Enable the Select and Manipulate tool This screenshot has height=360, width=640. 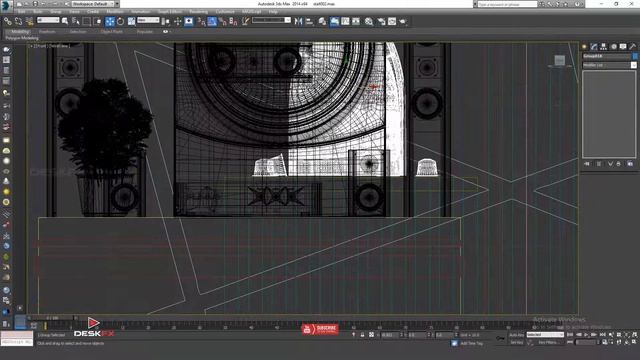point(178,21)
